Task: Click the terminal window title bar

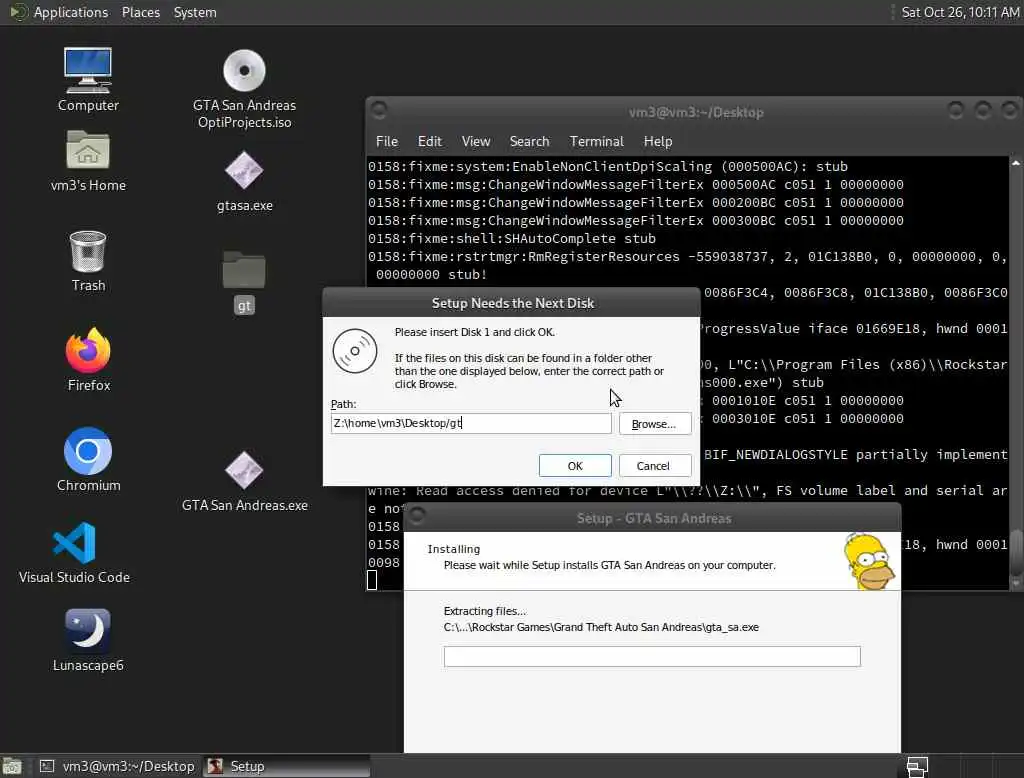Action: pos(696,112)
